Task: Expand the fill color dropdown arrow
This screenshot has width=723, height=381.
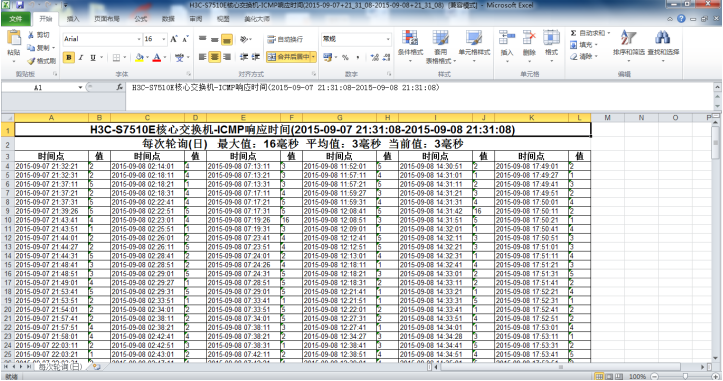Action: coord(148,58)
